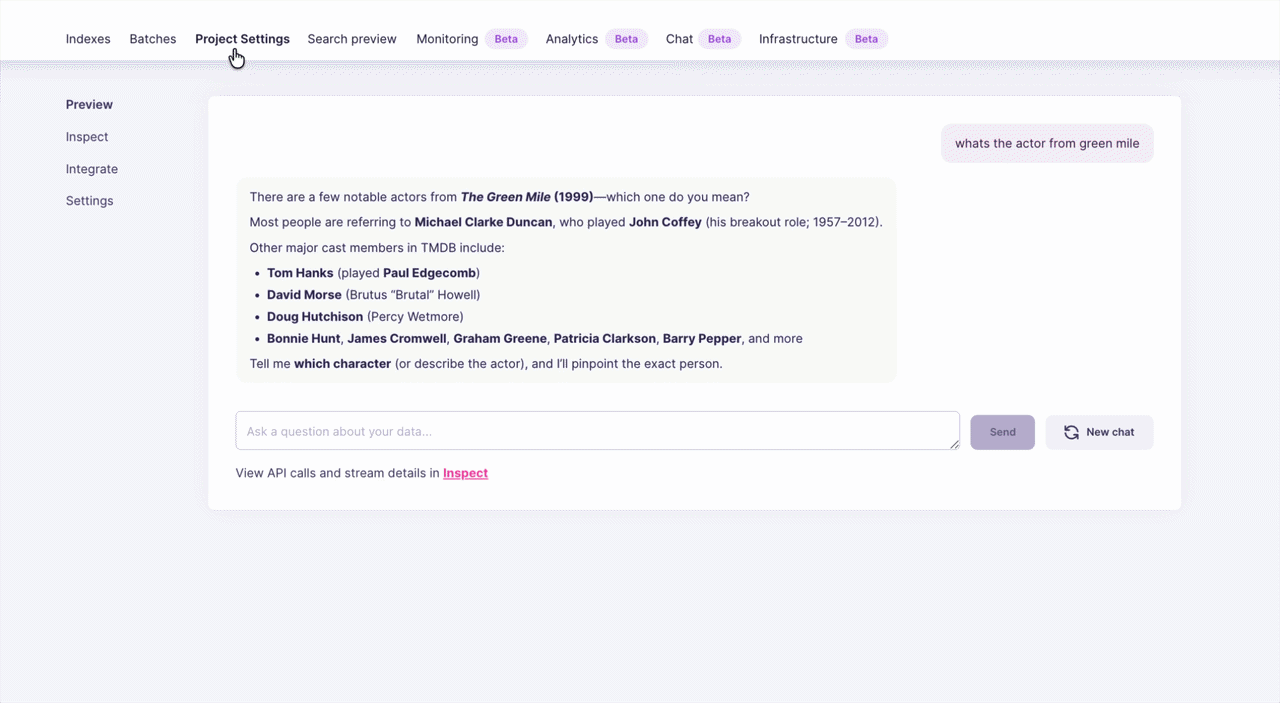This screenshot has width=1280, height=703.
Task: Follow the Inspect hyperlink below the input
Action: pyautogui.click(x=465, y=473)
